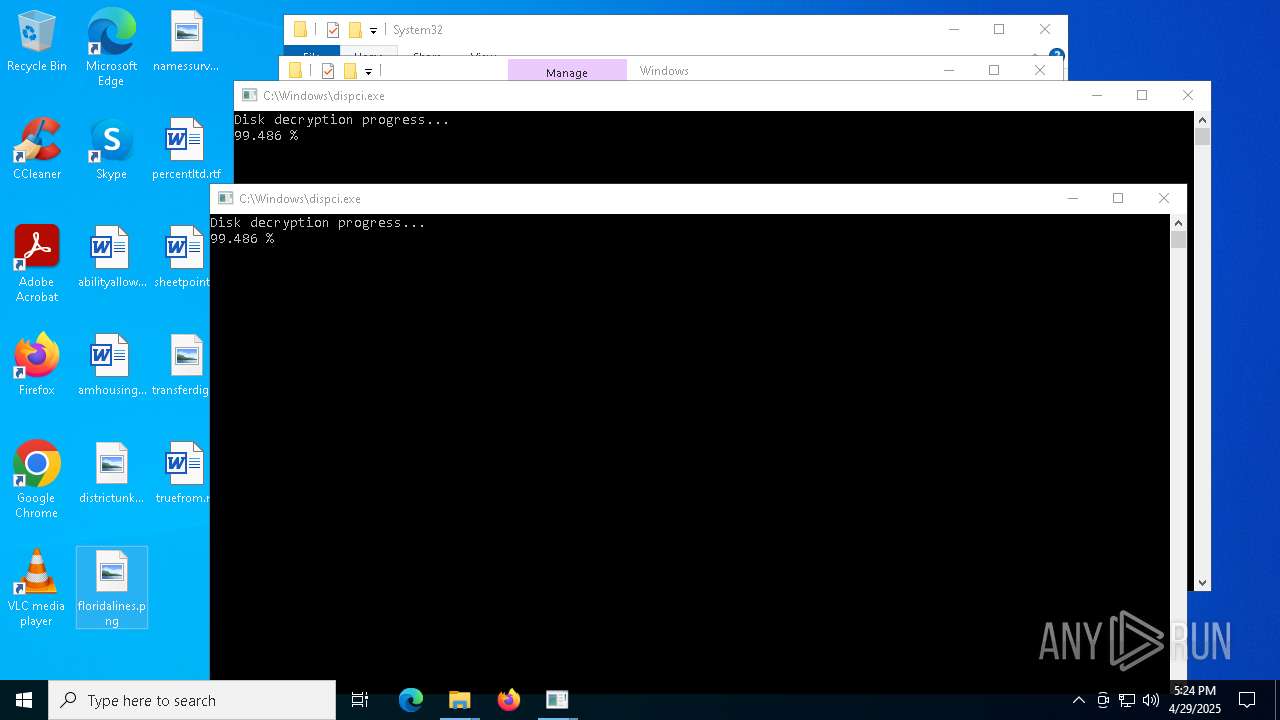The width and height of the screenshot is (1280, 720).
Task: Switch to dispci.exe console on taskbar
Action: pos(557,700)
